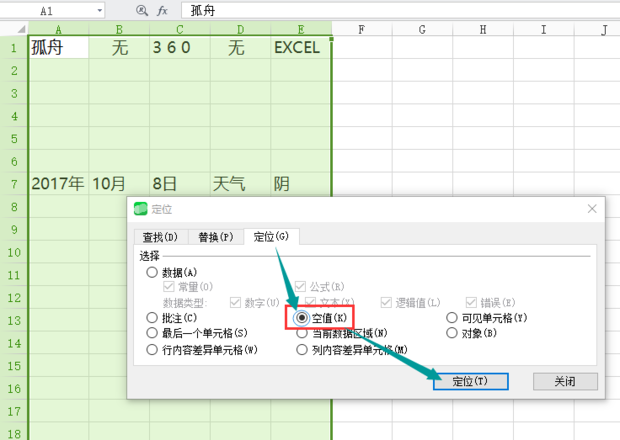Screen dimensions: 620x440
Task: Select 最后一个单元格(S) option
Action: (x=152, y=333)
